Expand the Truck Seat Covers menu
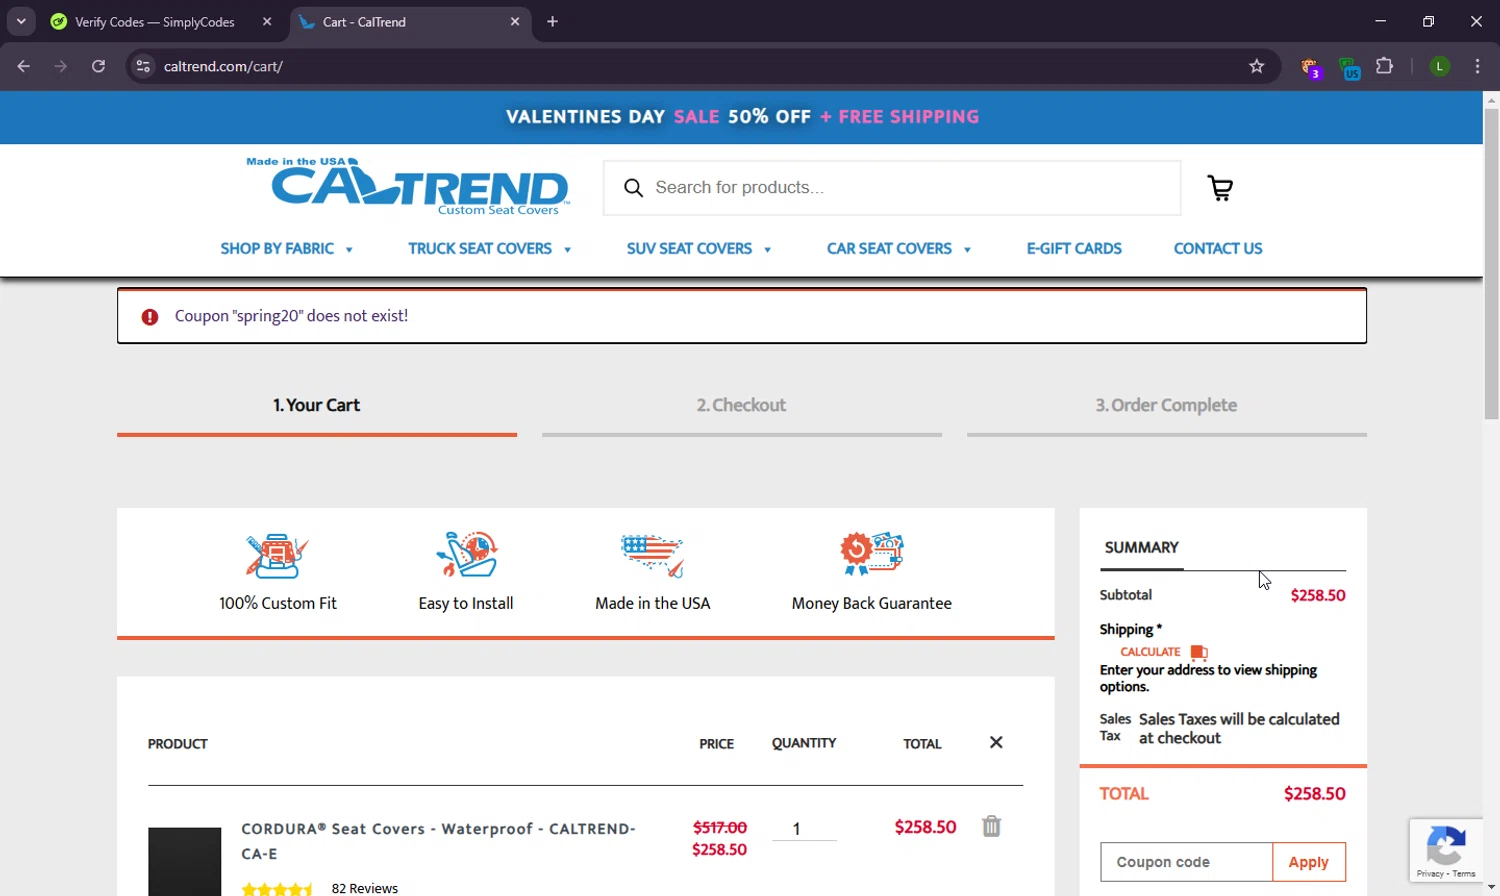This screenshot has height=896, width=1500. tap(490, 248)
